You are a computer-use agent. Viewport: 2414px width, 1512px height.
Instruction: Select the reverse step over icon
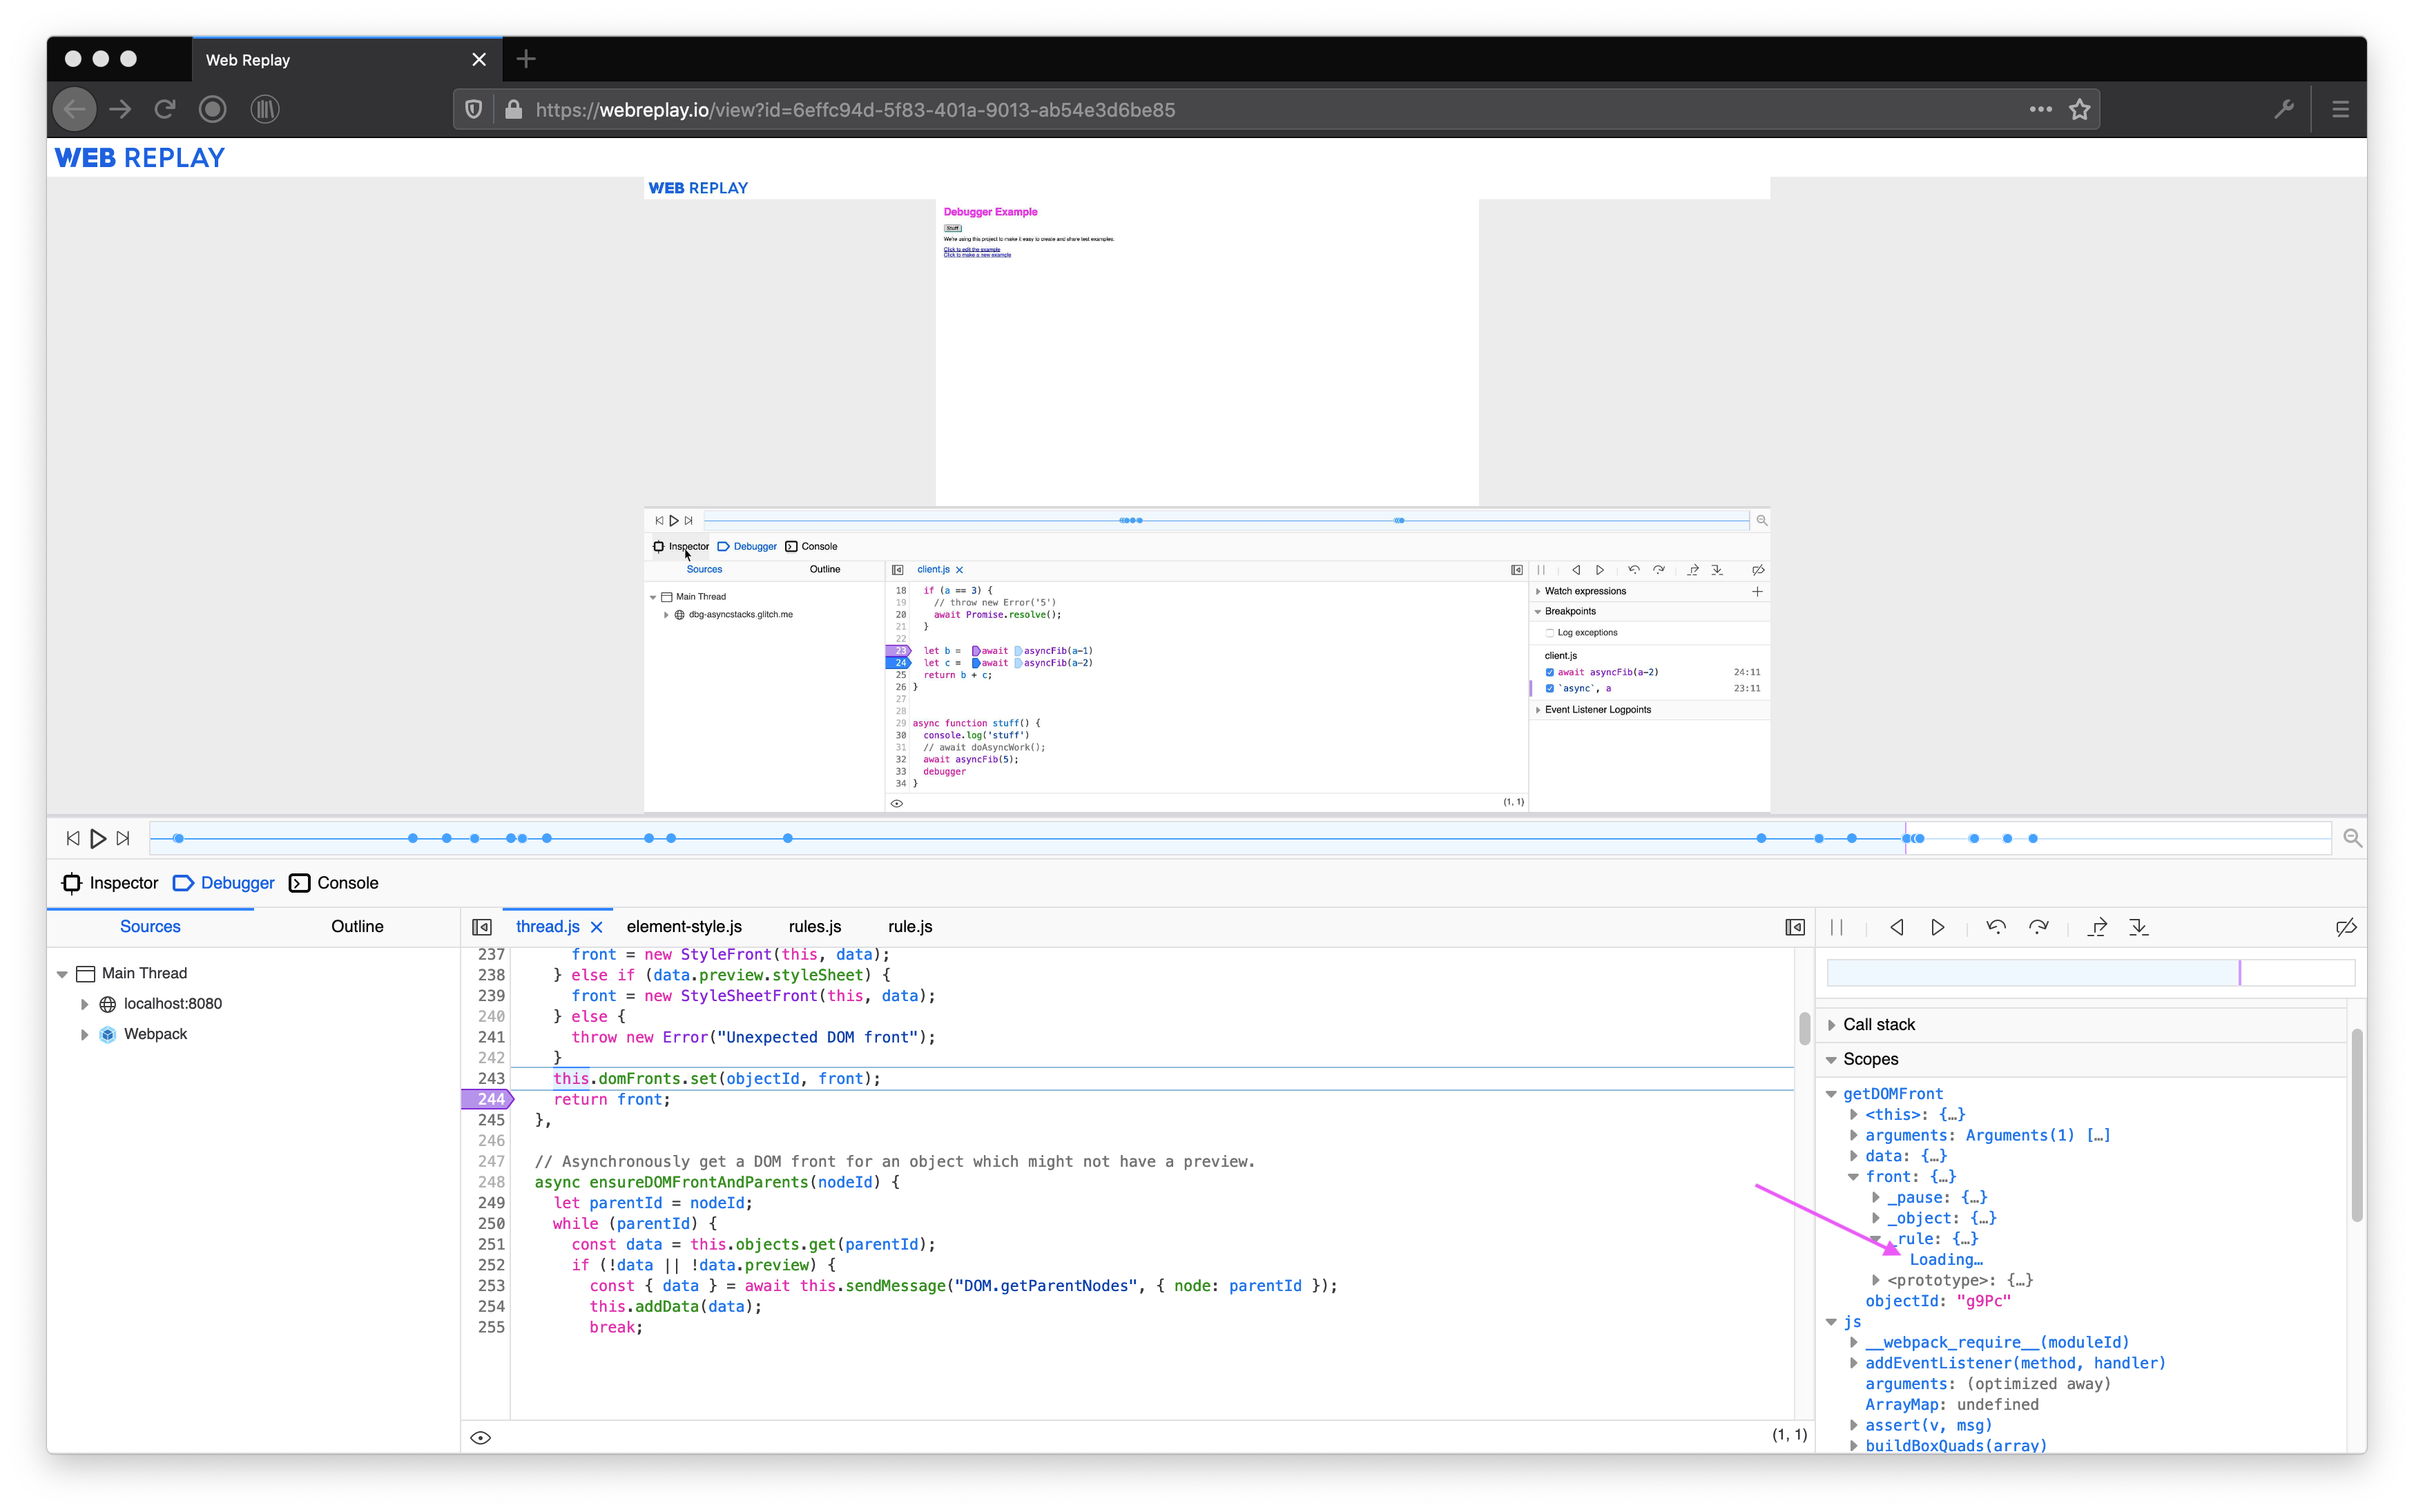(x=1997, y=927)
